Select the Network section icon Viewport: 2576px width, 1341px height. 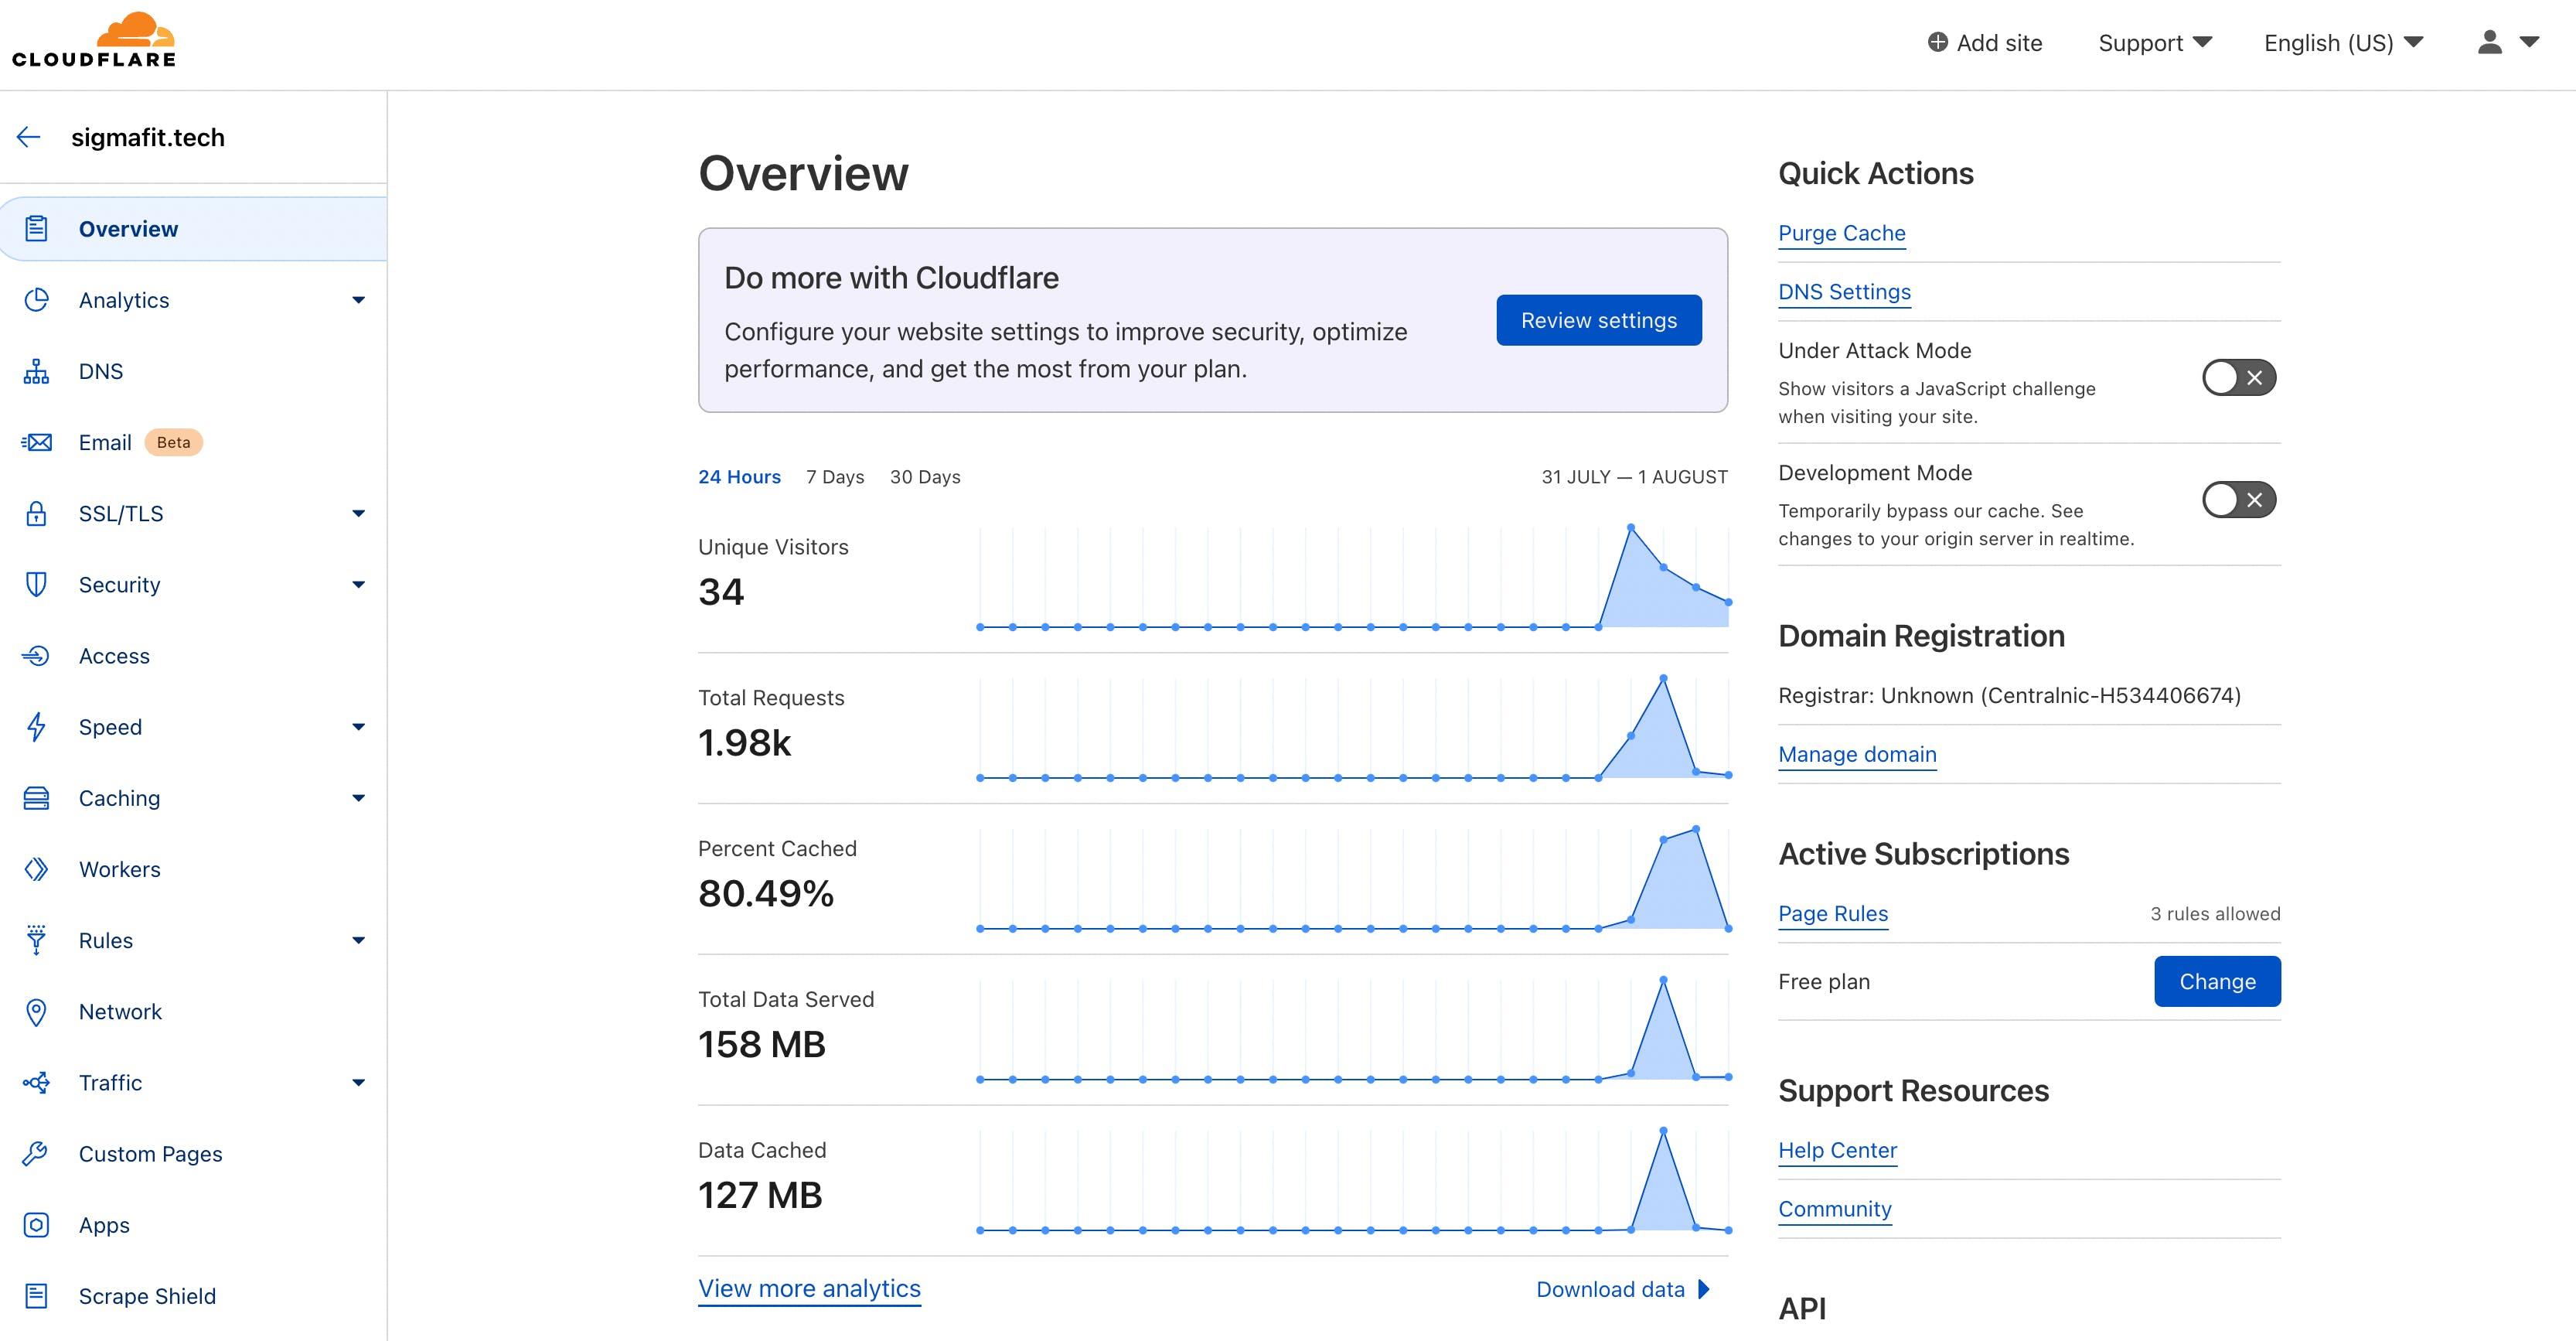[36, 1011]
